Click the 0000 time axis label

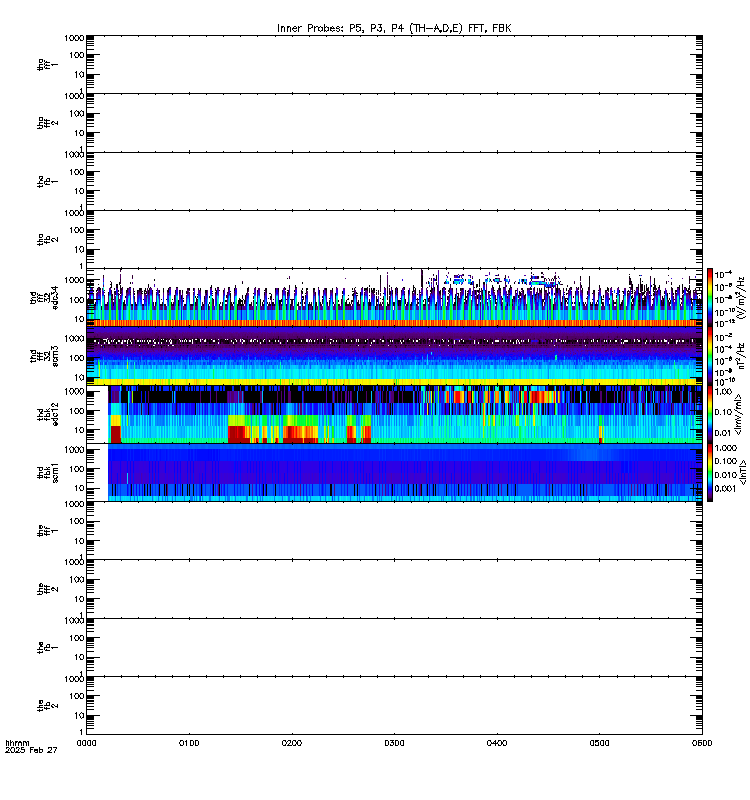point(86,743)
